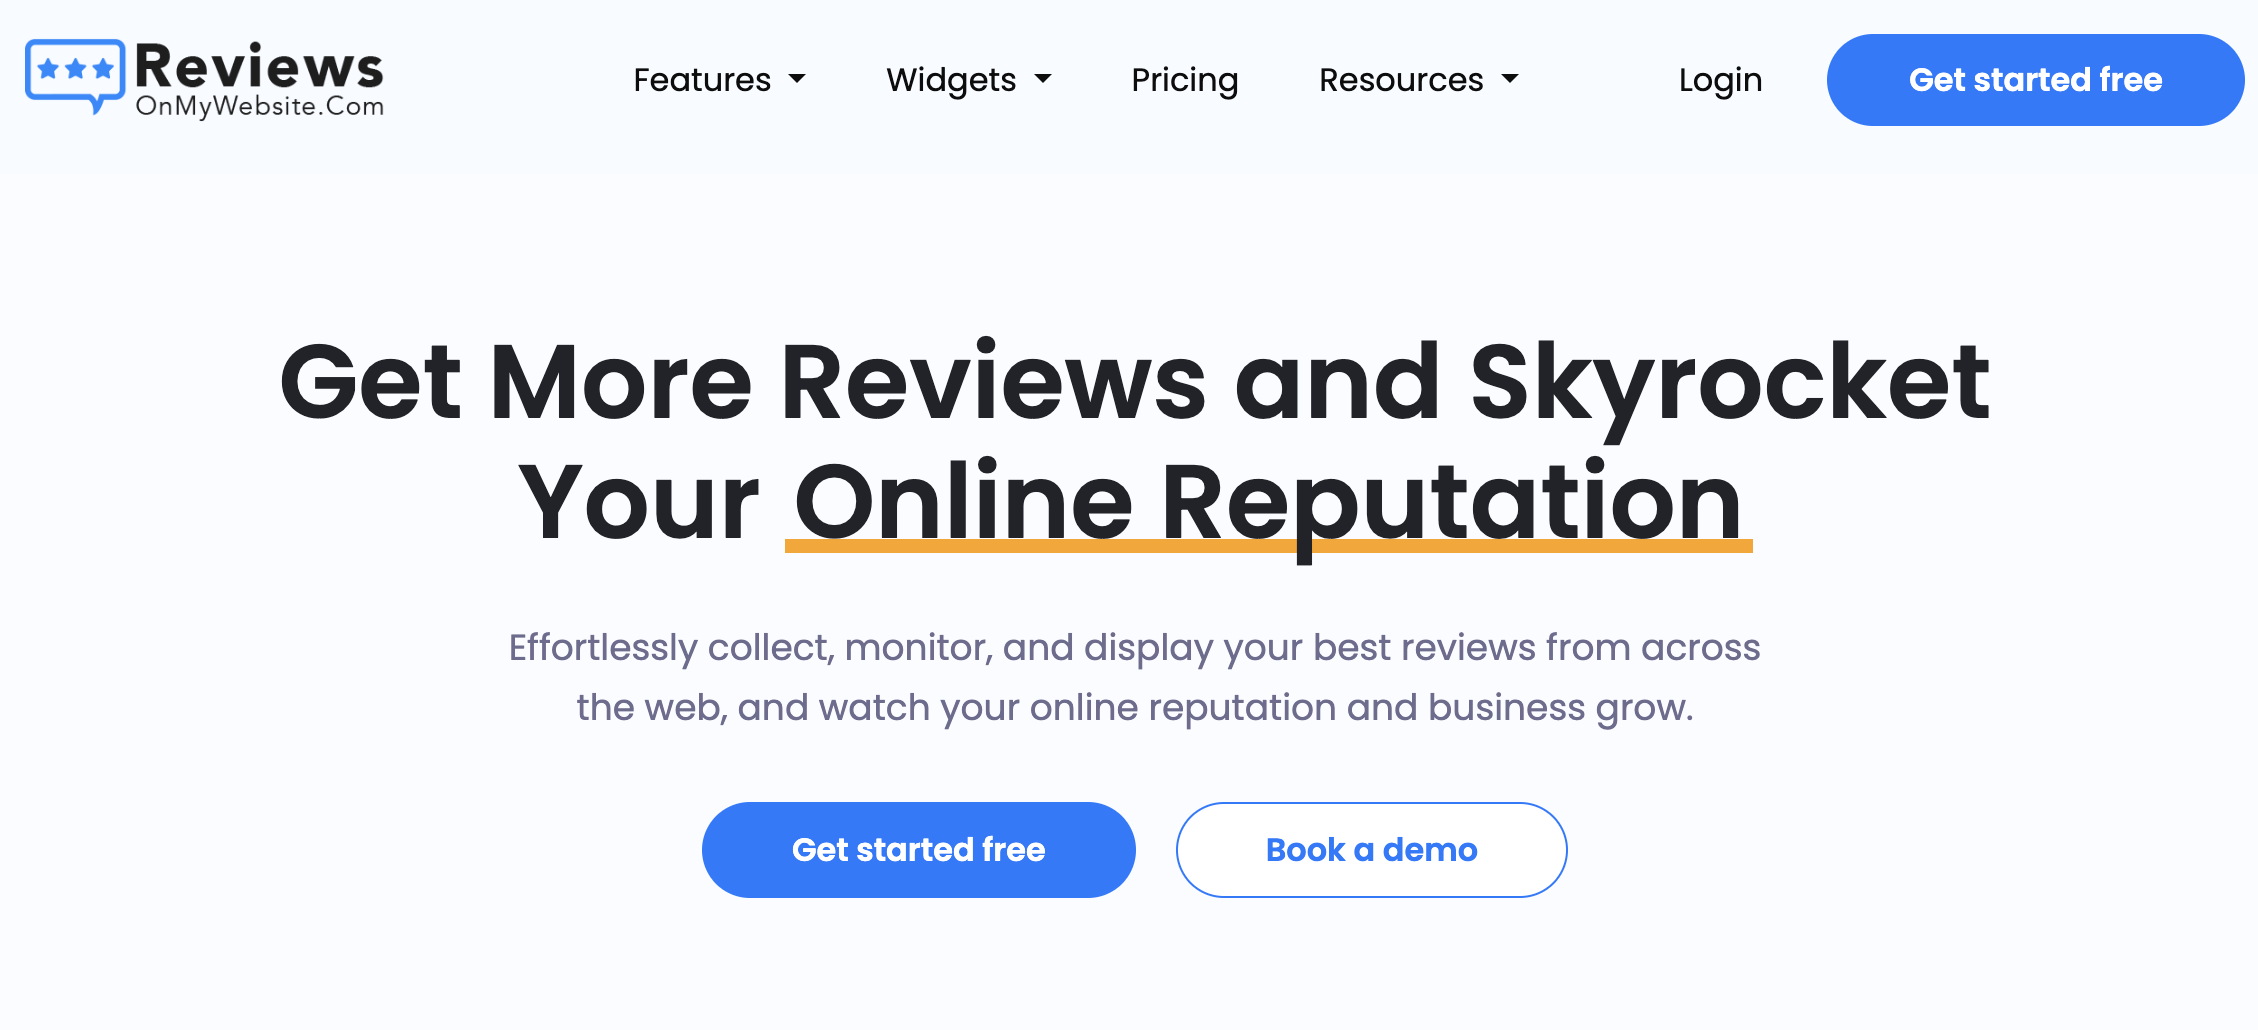The height and width of the screenshot is (1030, 2258).
Task: Click the underlined Online Reputation heading text
Action: pyautogui.click(x=1268, y=503)
